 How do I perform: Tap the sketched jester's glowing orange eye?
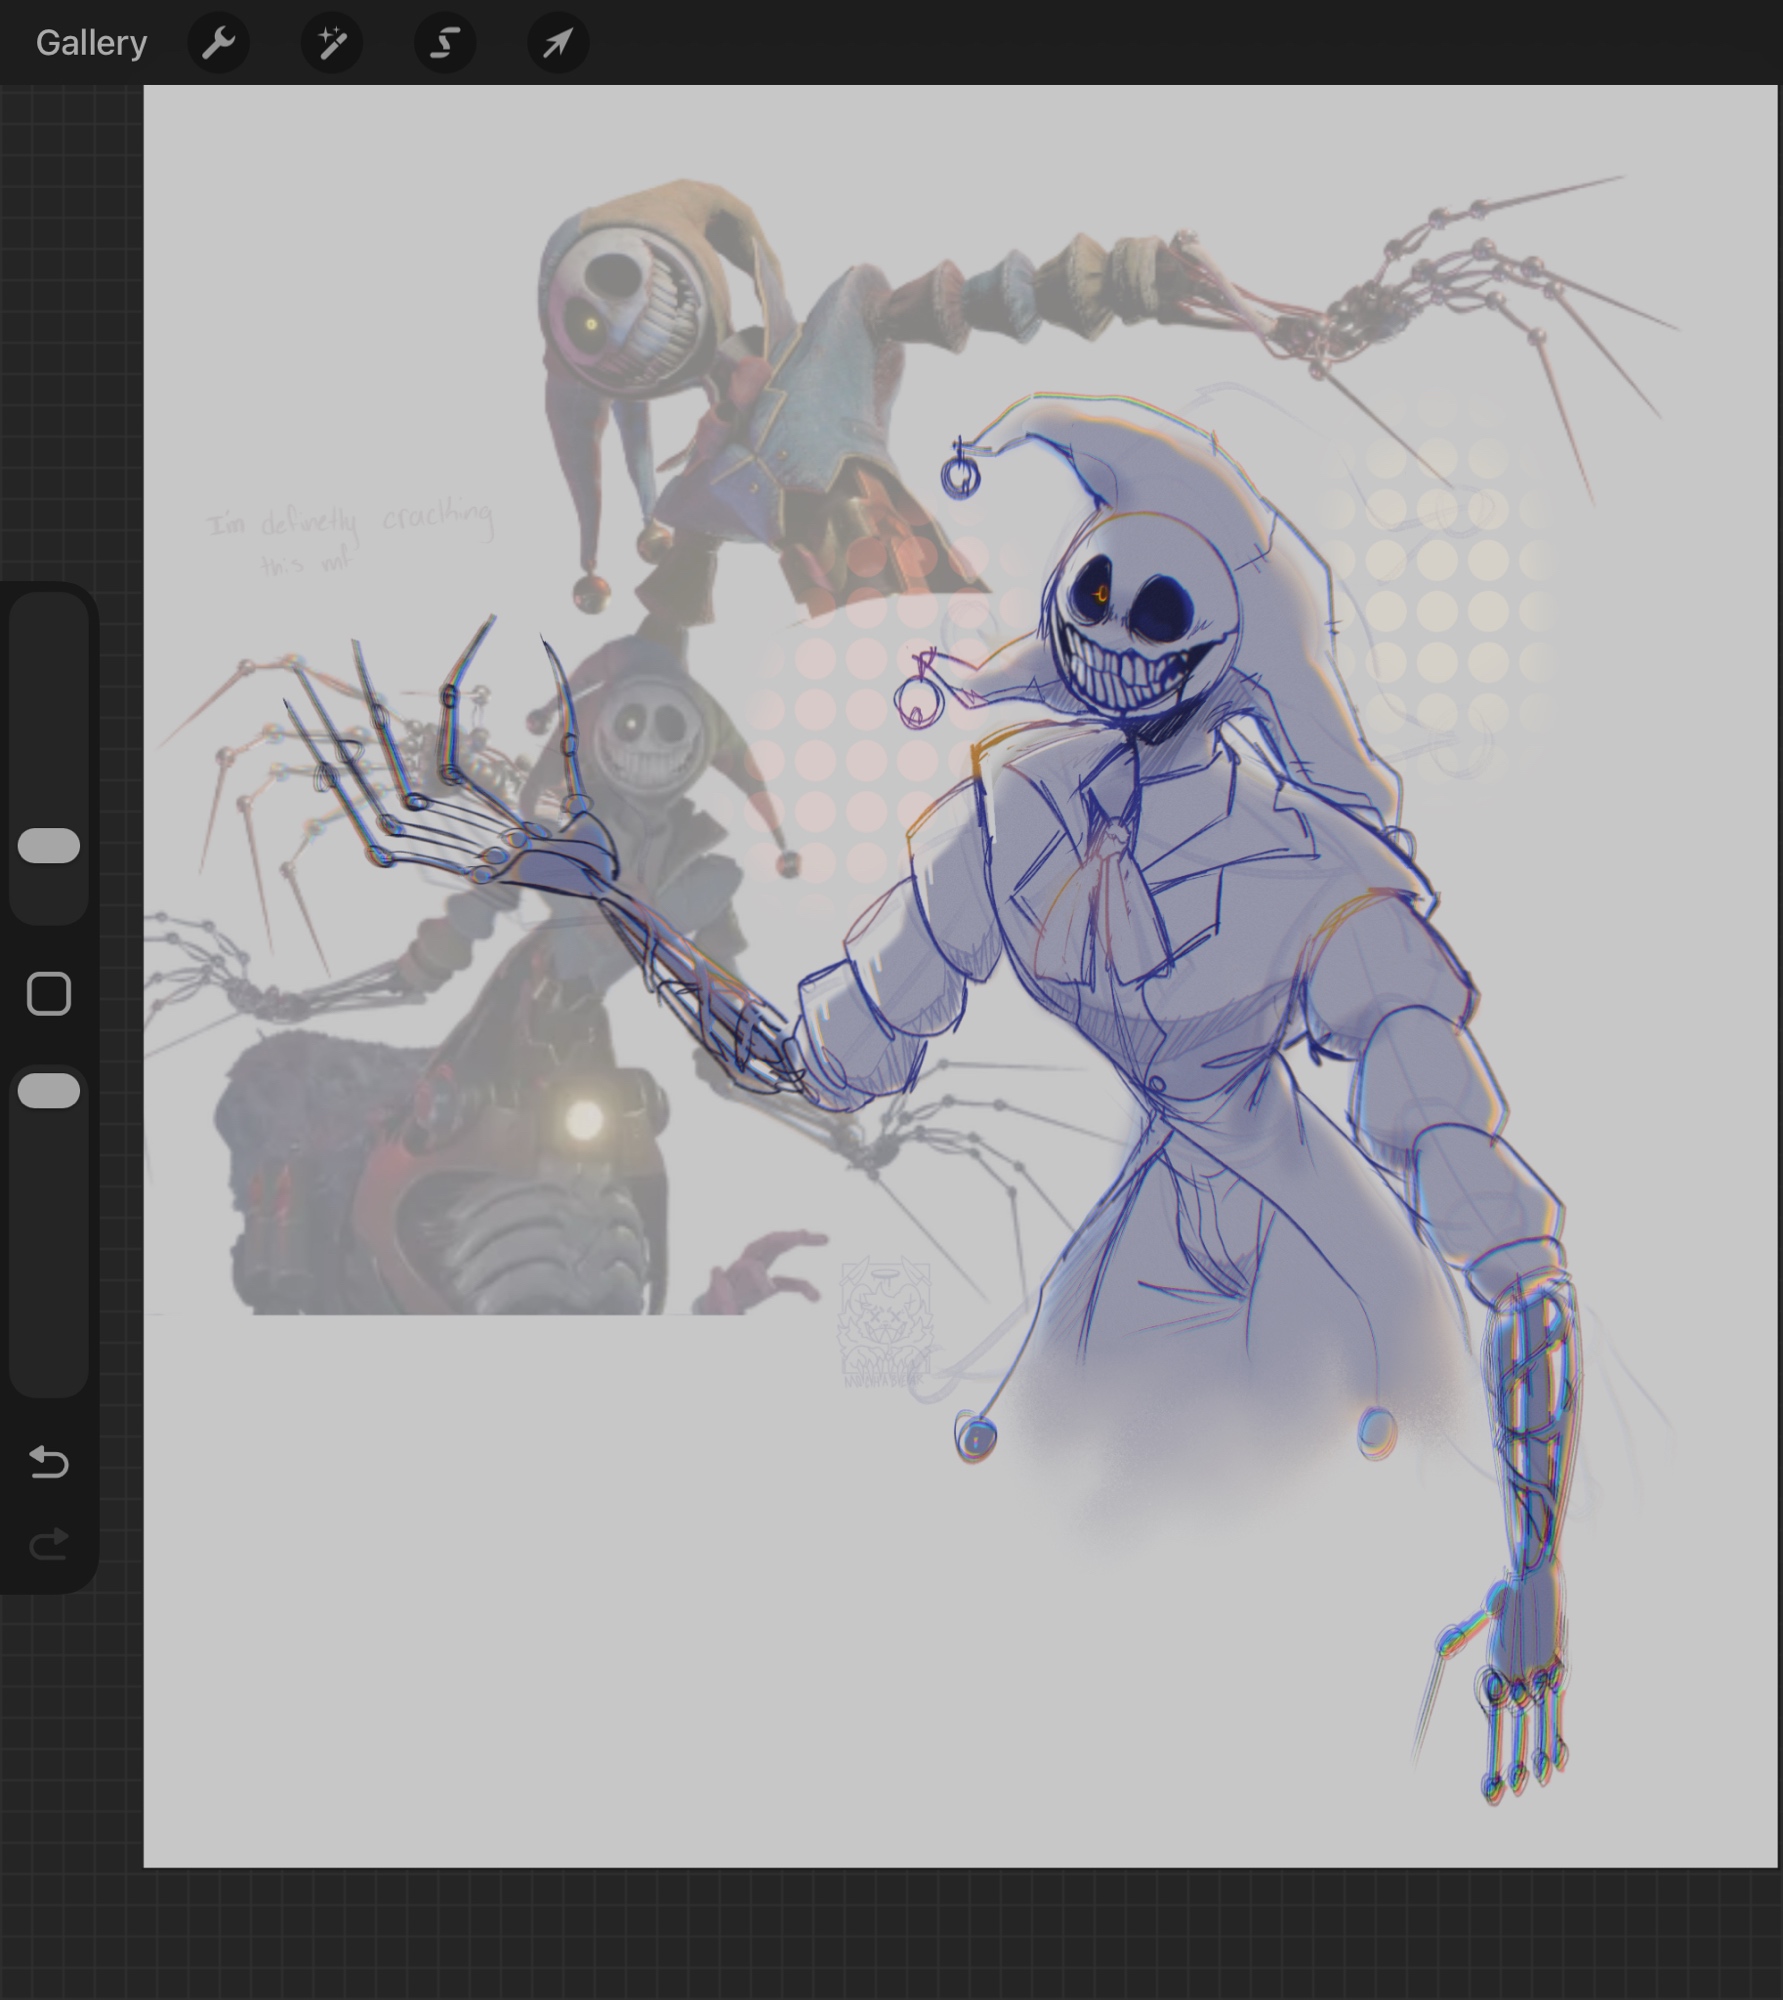pyautogui.click(x=1100, y=593)
